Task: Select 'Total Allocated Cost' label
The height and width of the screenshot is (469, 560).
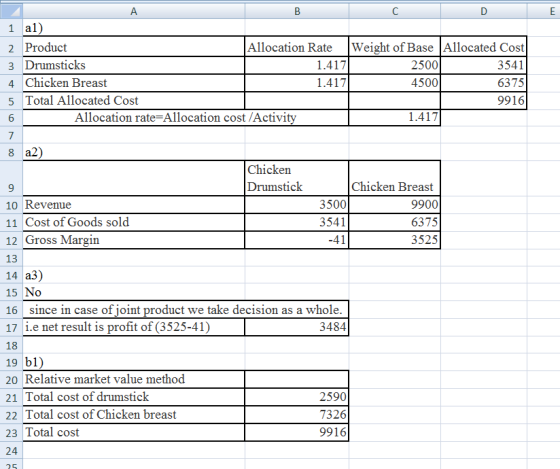Action: [134, 100]
